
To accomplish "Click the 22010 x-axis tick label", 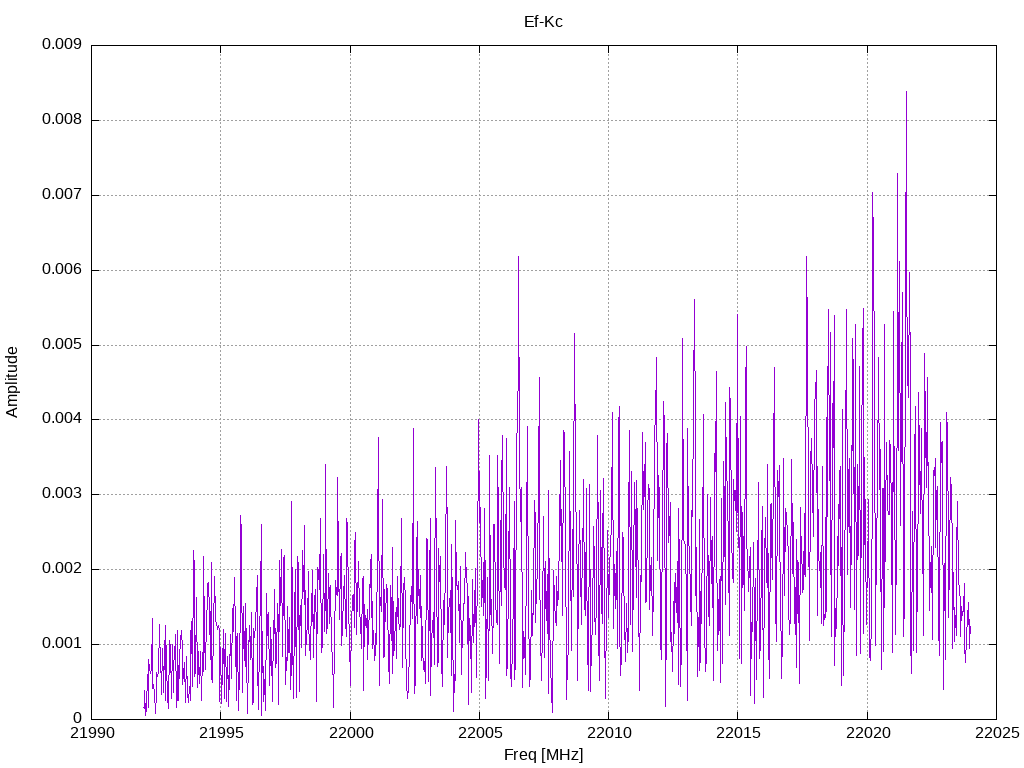I will pos(609,733).
